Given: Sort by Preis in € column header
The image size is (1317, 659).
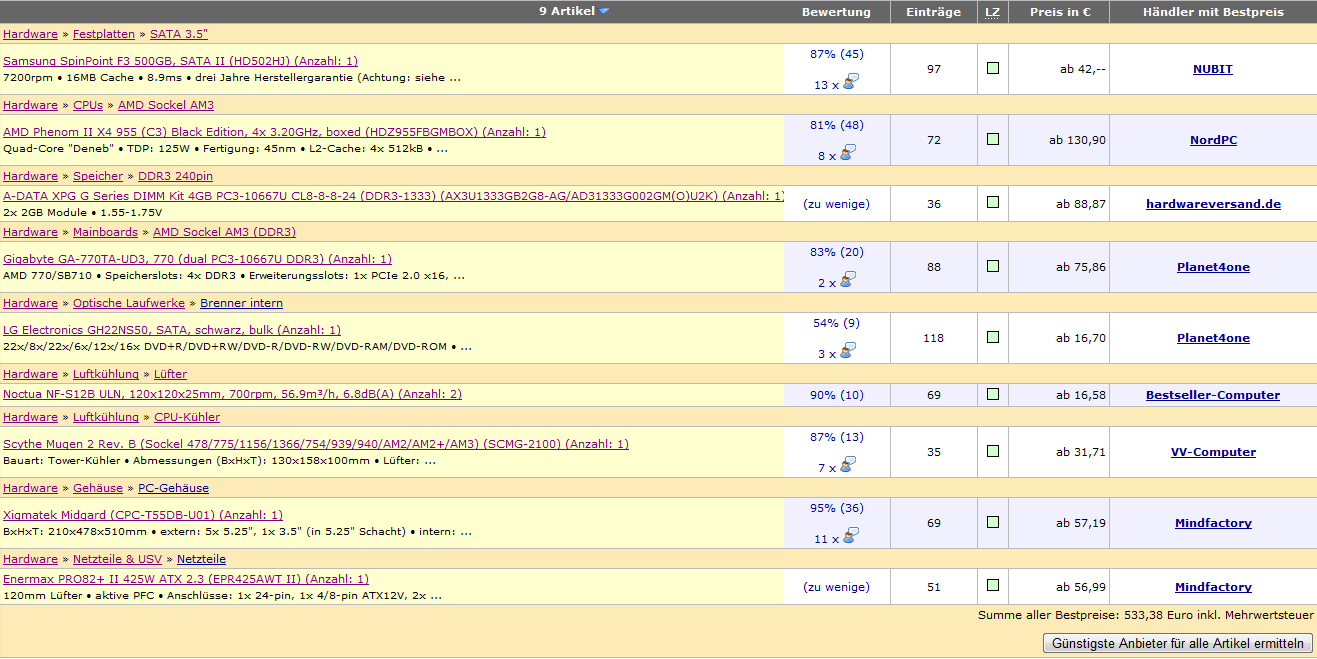Looking at the screenshot, I should tap(1060, 12).
